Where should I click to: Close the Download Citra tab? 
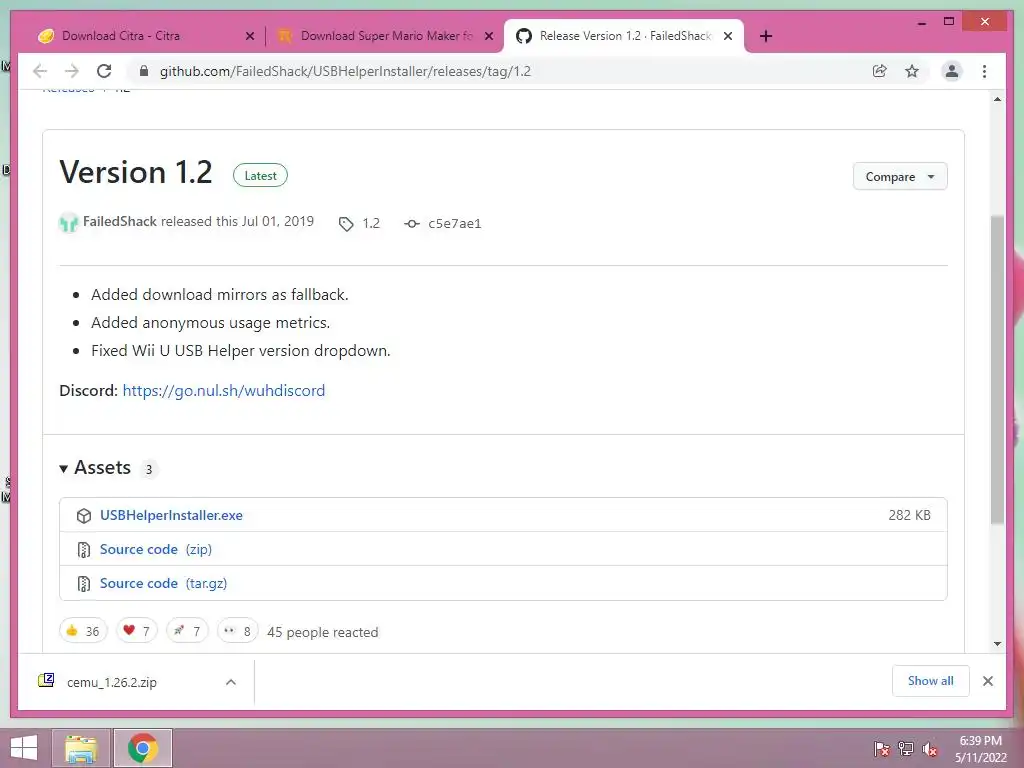coord(249,36)
